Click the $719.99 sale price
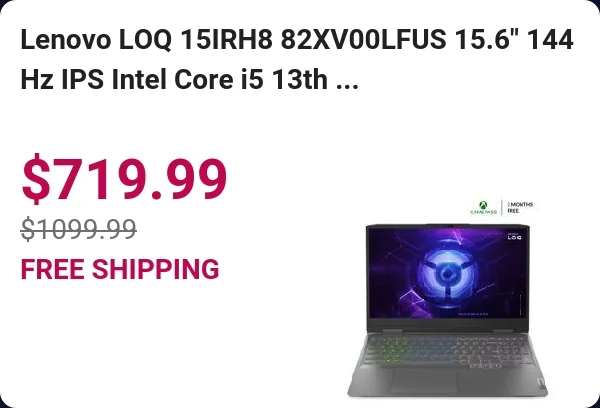The image size is (600, 408). [x=124, y=179]
